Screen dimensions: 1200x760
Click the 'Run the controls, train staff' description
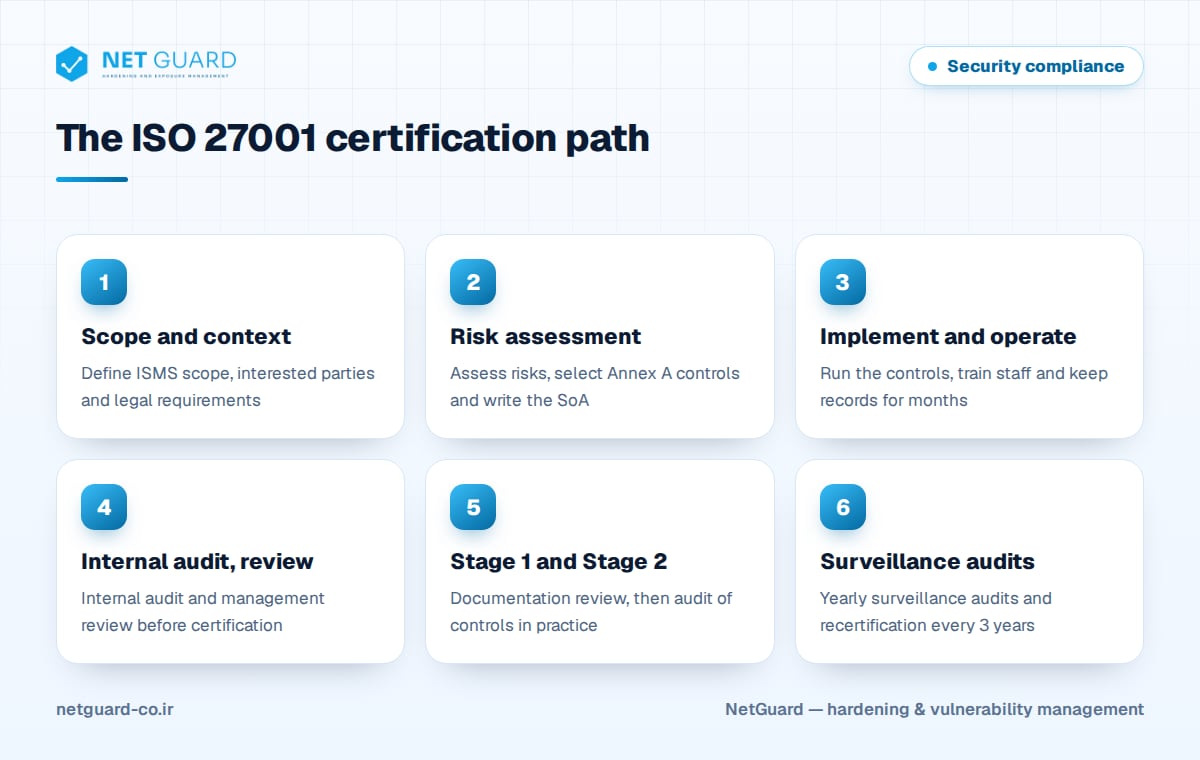[964, 386]
